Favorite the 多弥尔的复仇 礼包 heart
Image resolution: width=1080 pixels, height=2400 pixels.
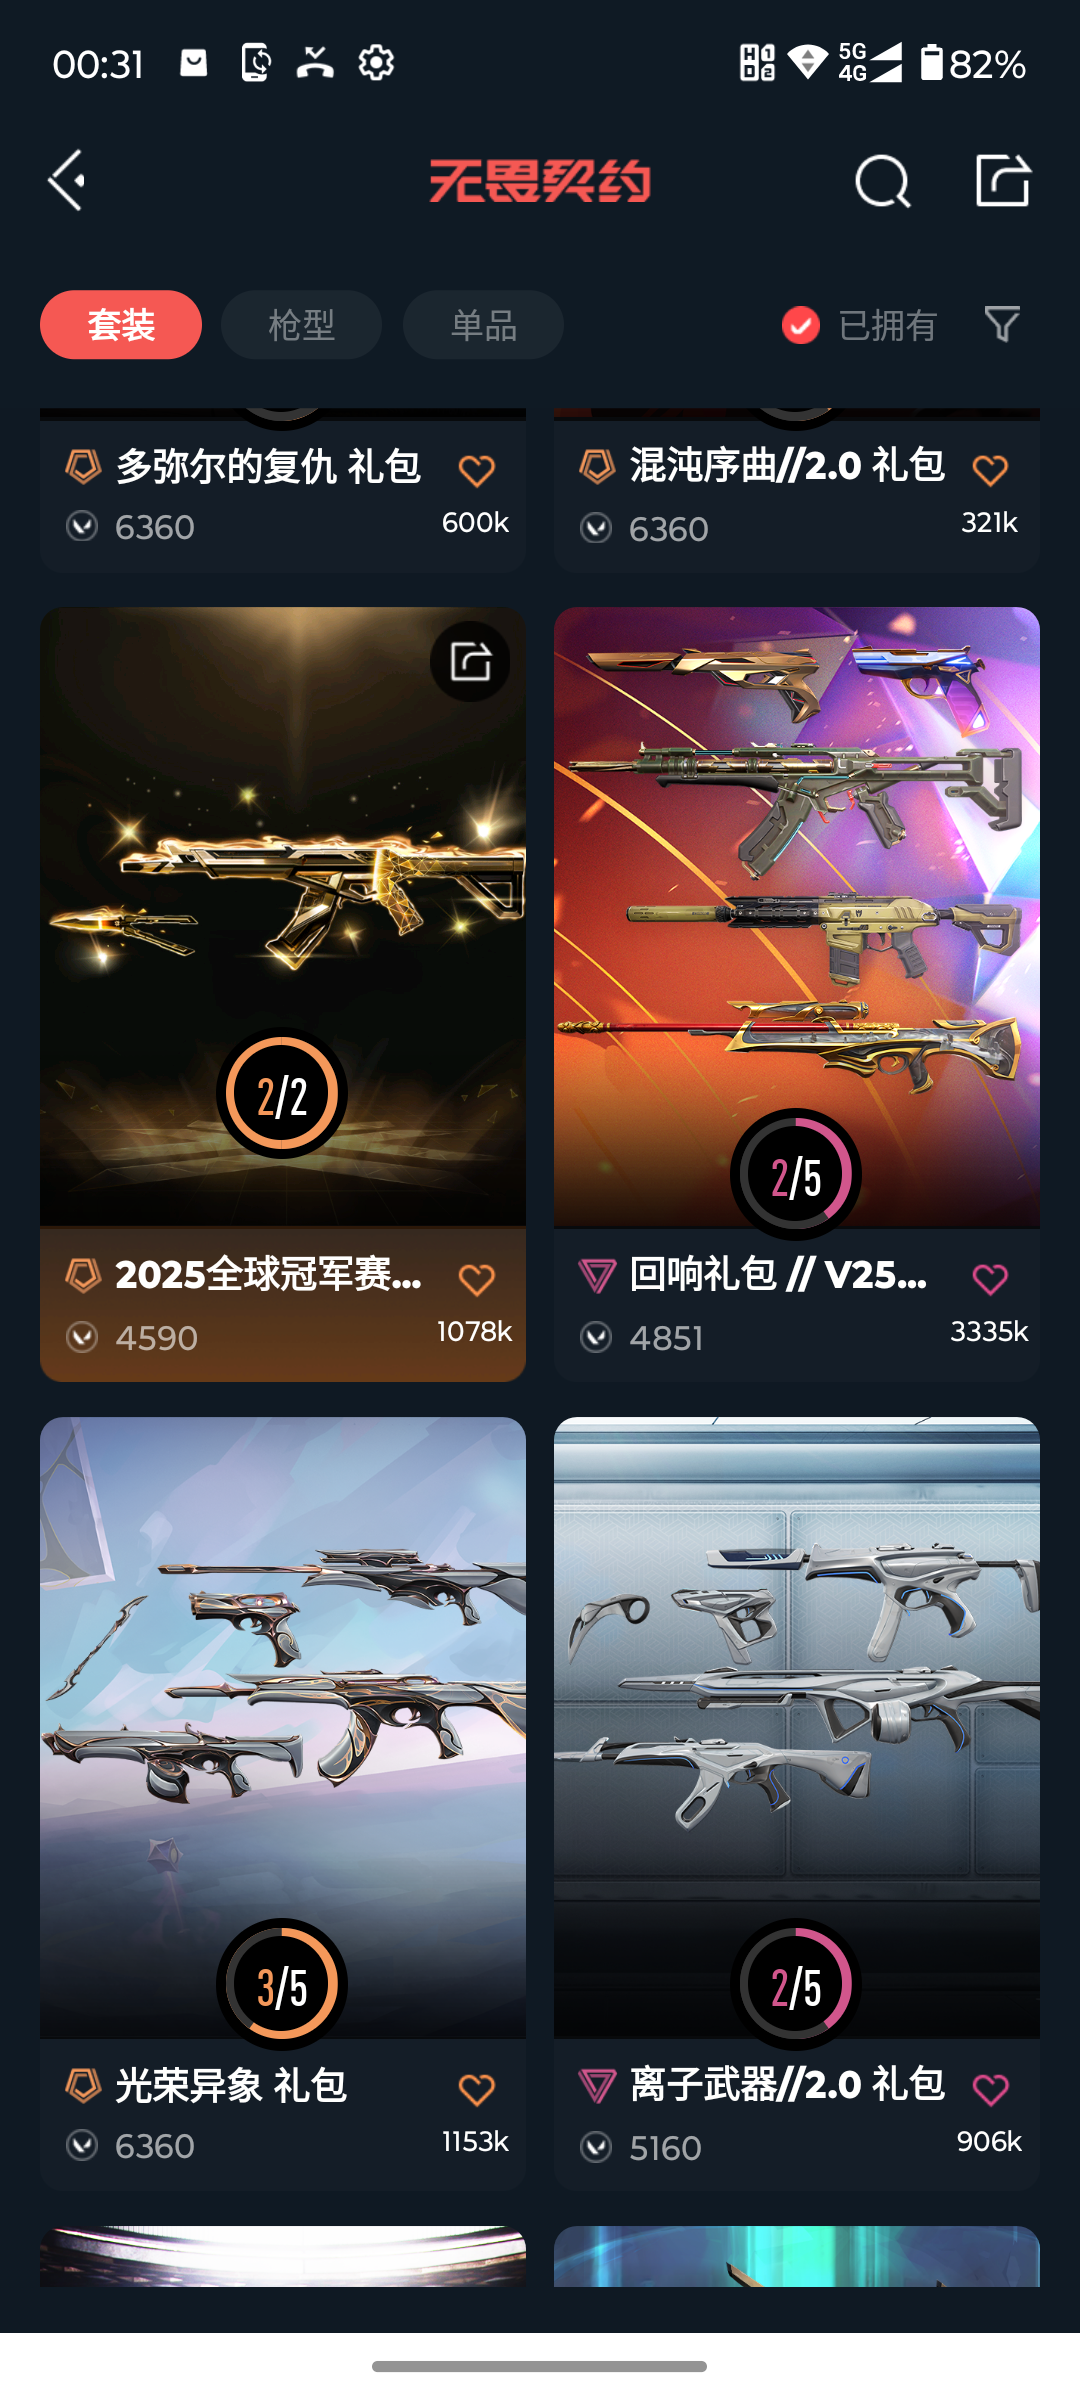click(x=477, y=470)
